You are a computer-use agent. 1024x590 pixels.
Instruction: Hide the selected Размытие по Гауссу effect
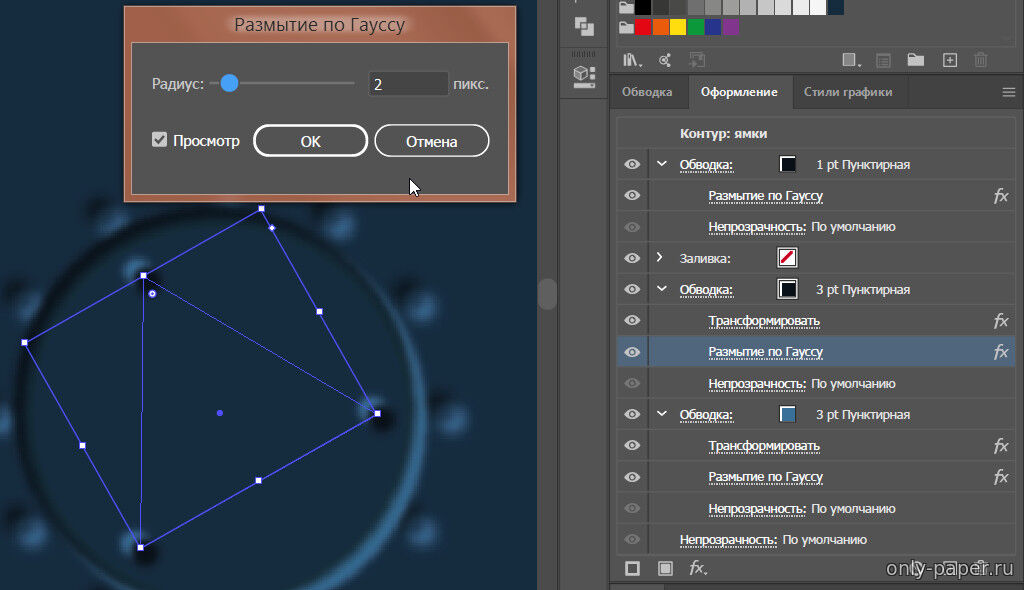pos(632,352)
